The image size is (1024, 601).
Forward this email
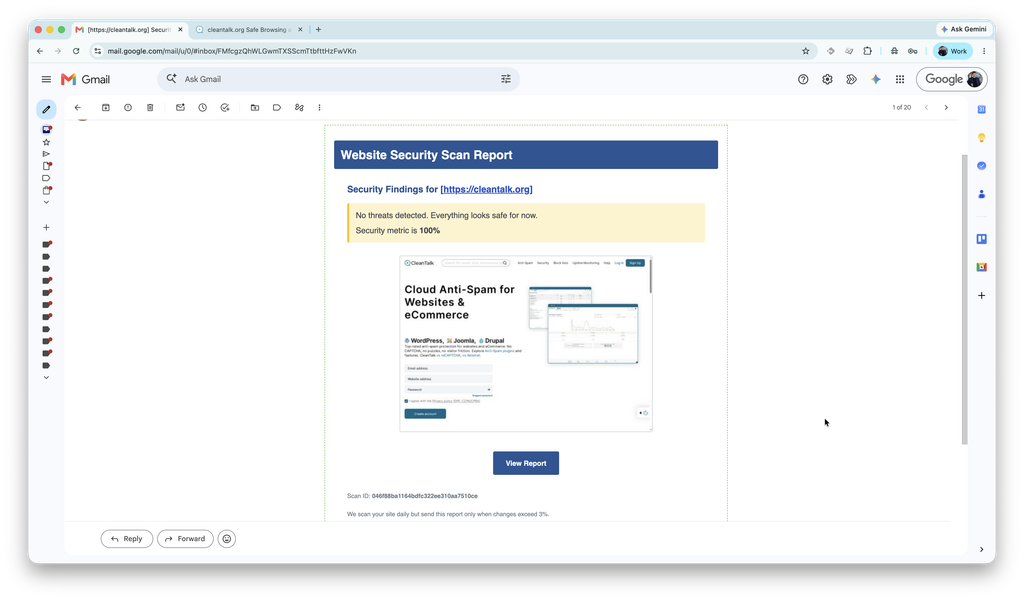pos(185,539)
